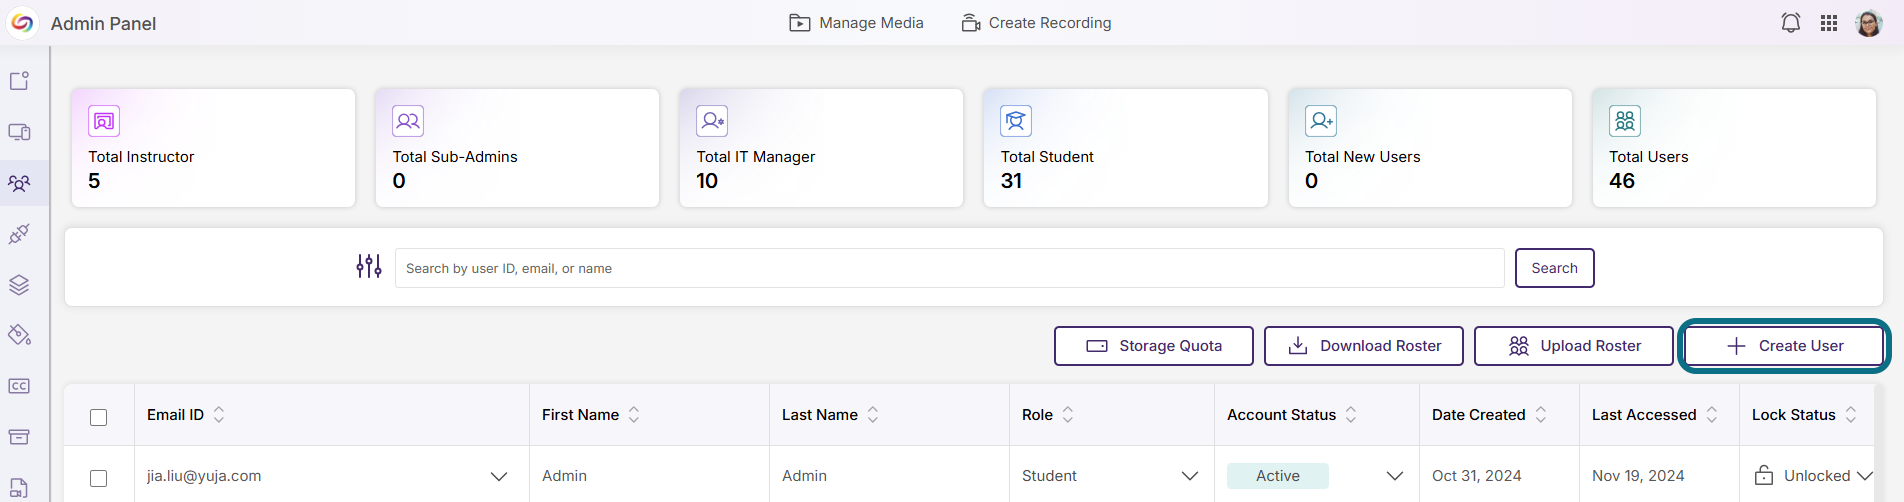The image size is (1904, 502).
Task: Open the closed captions sidebar icon
Action: pos(19,386)
